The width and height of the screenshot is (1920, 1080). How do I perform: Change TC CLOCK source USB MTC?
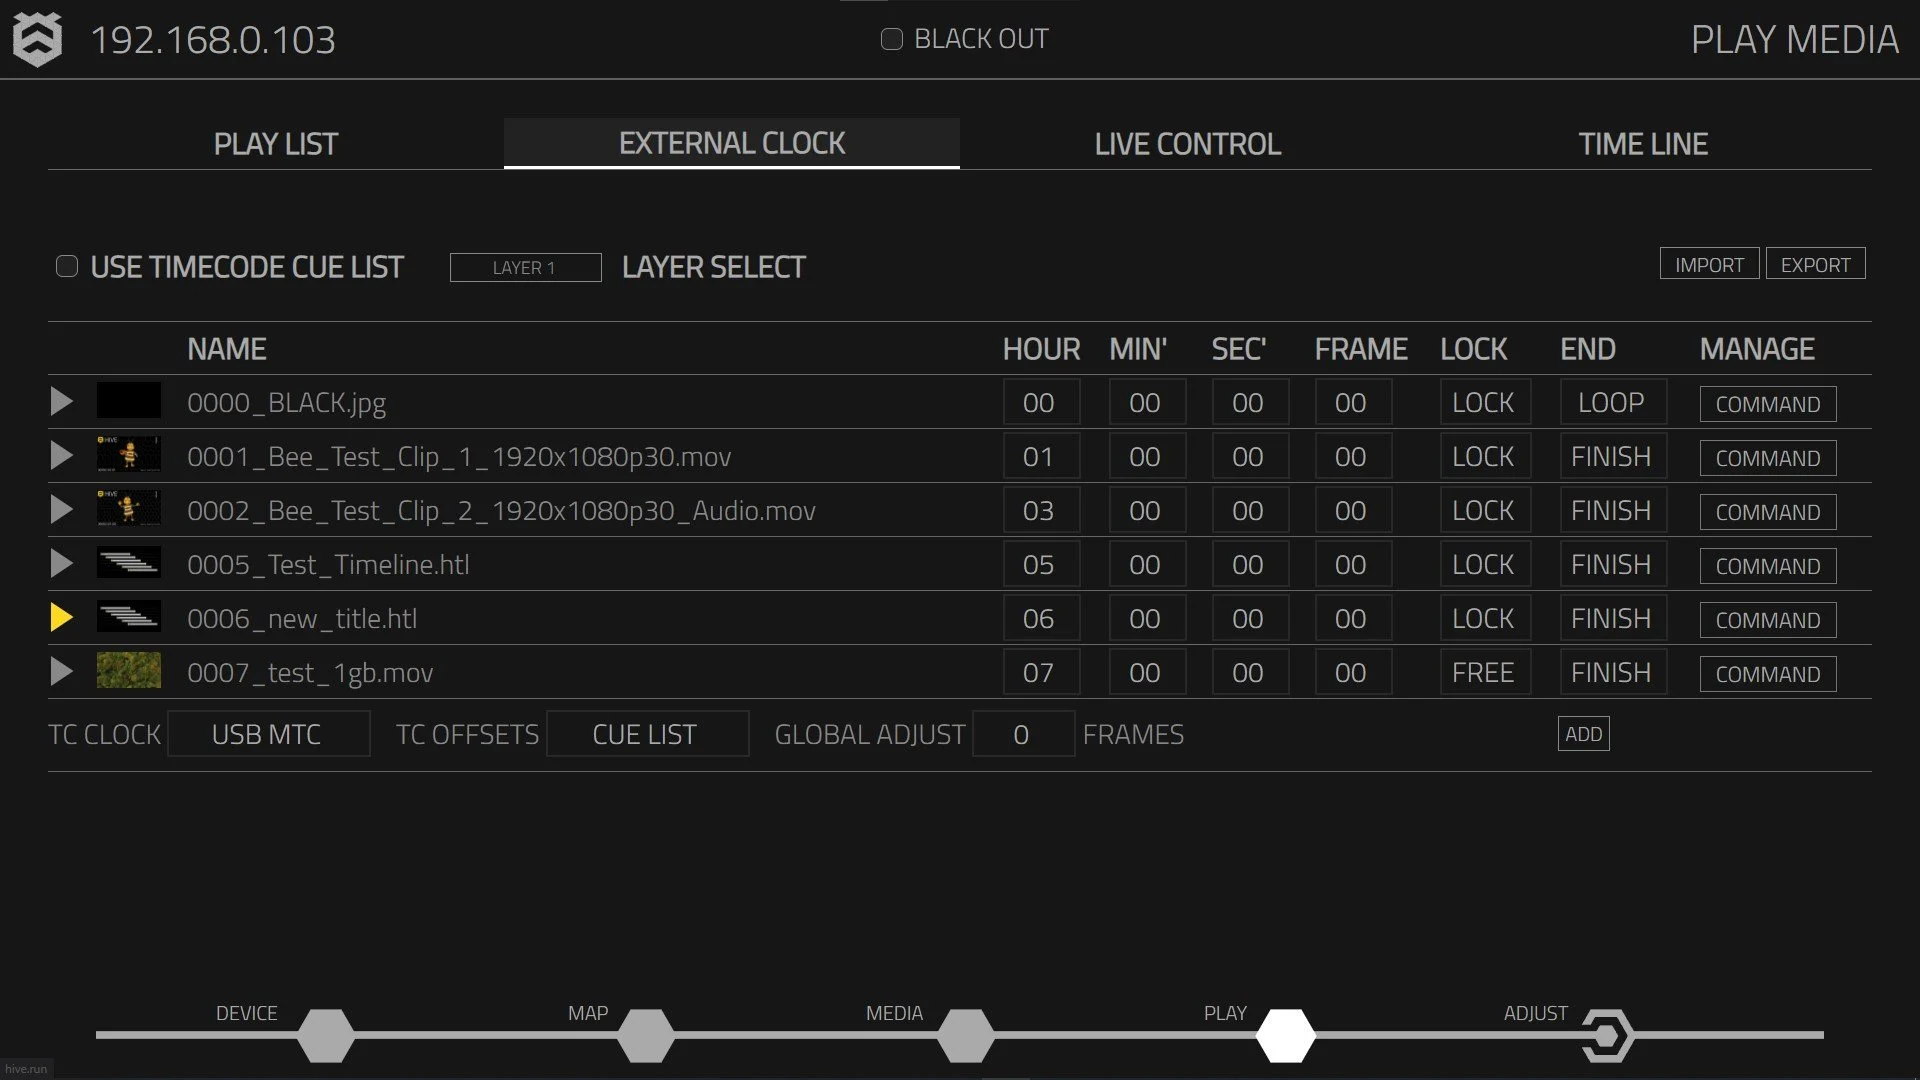(x=267, y=734)
